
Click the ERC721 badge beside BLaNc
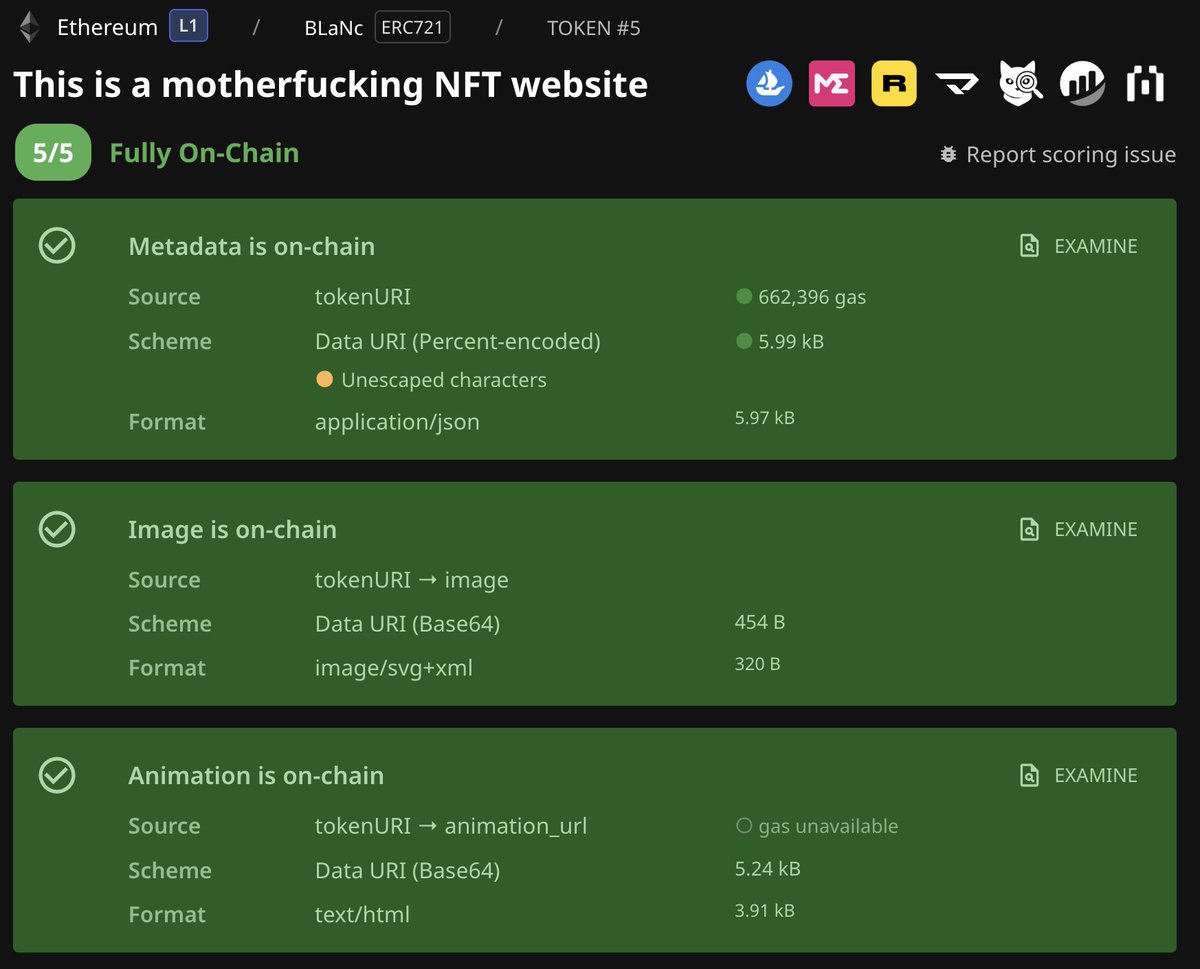tap(413, 27)
